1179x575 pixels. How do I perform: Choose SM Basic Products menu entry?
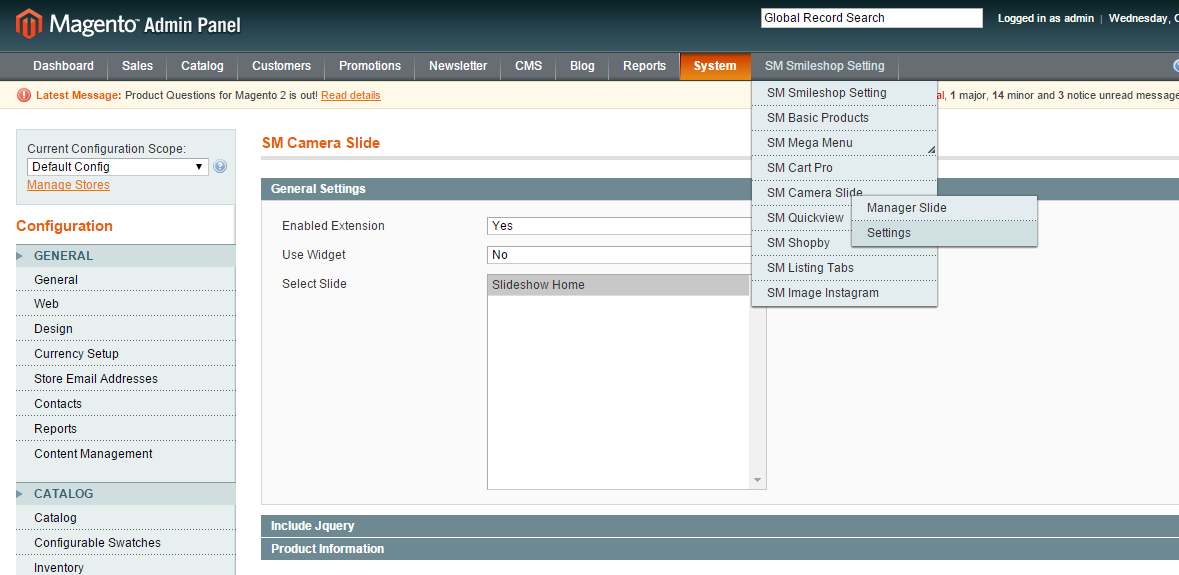coord(844,118)
